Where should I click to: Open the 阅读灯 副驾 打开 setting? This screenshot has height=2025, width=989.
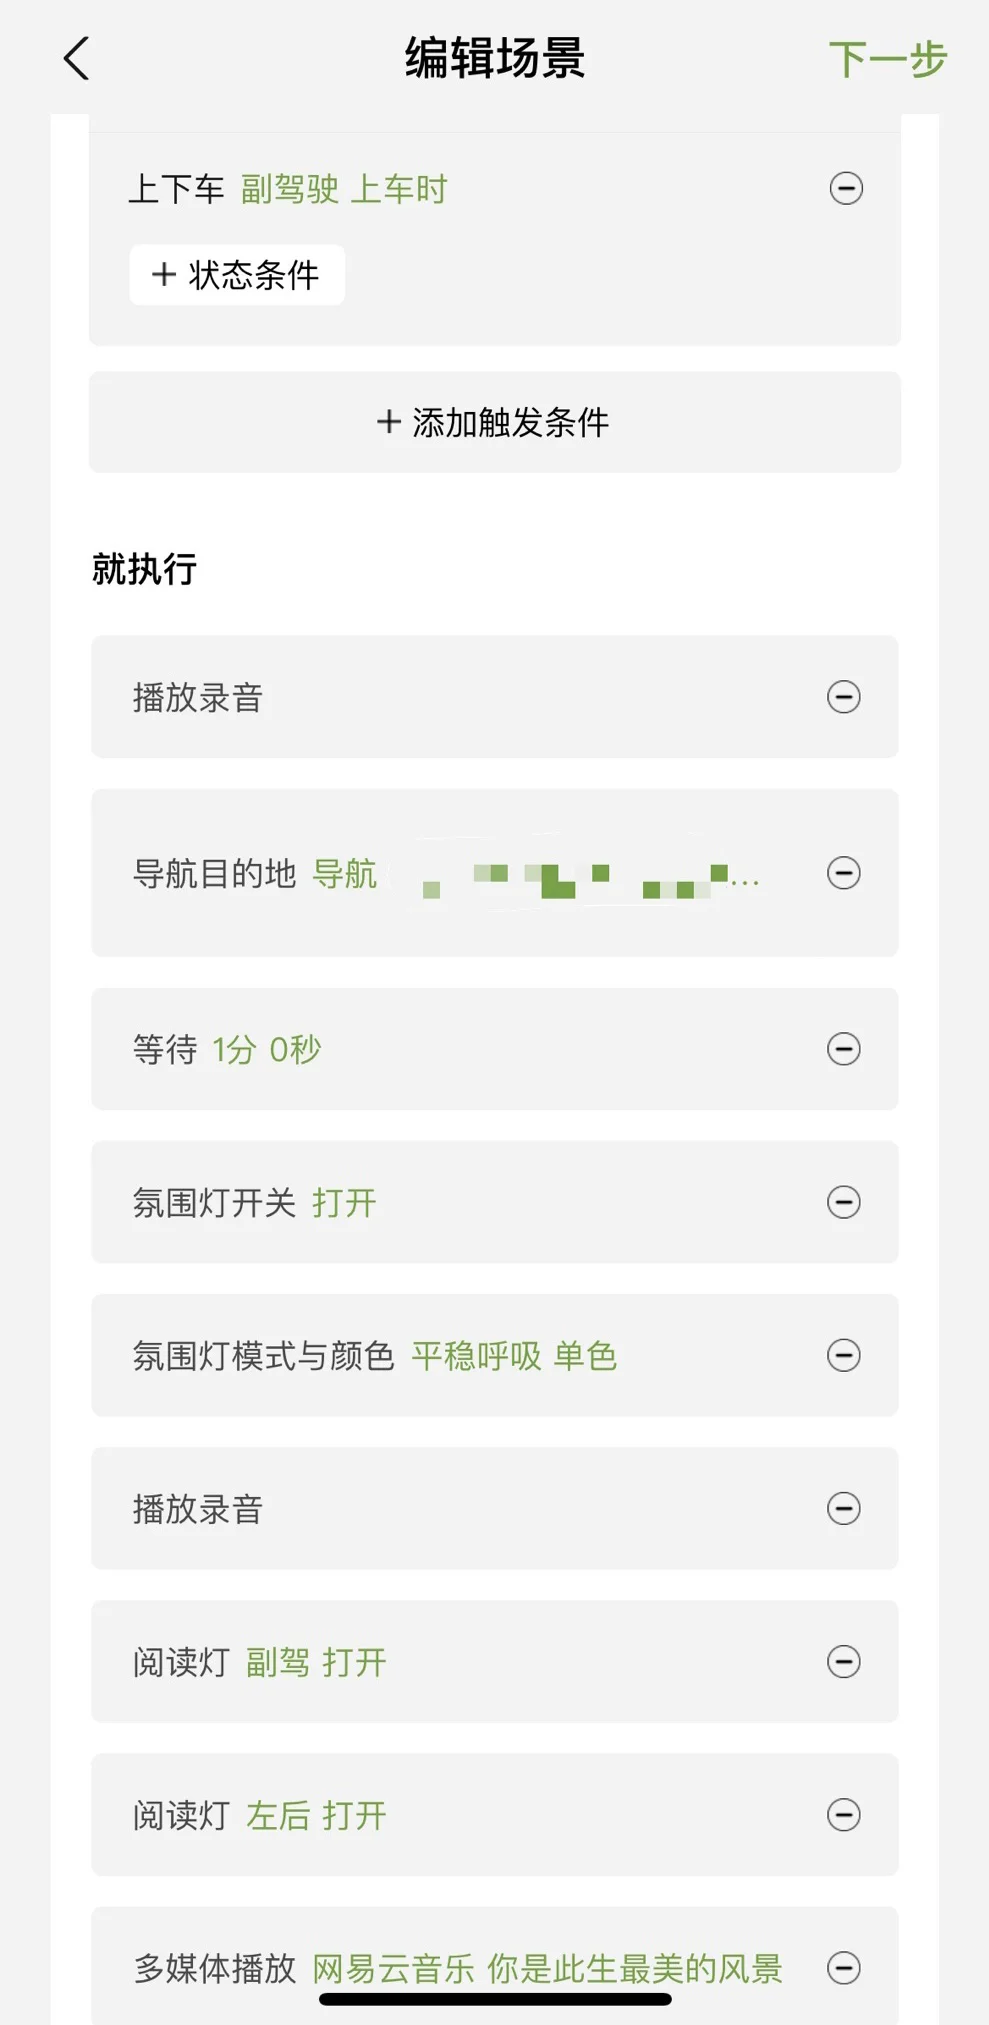click(x=316, y=1662)
